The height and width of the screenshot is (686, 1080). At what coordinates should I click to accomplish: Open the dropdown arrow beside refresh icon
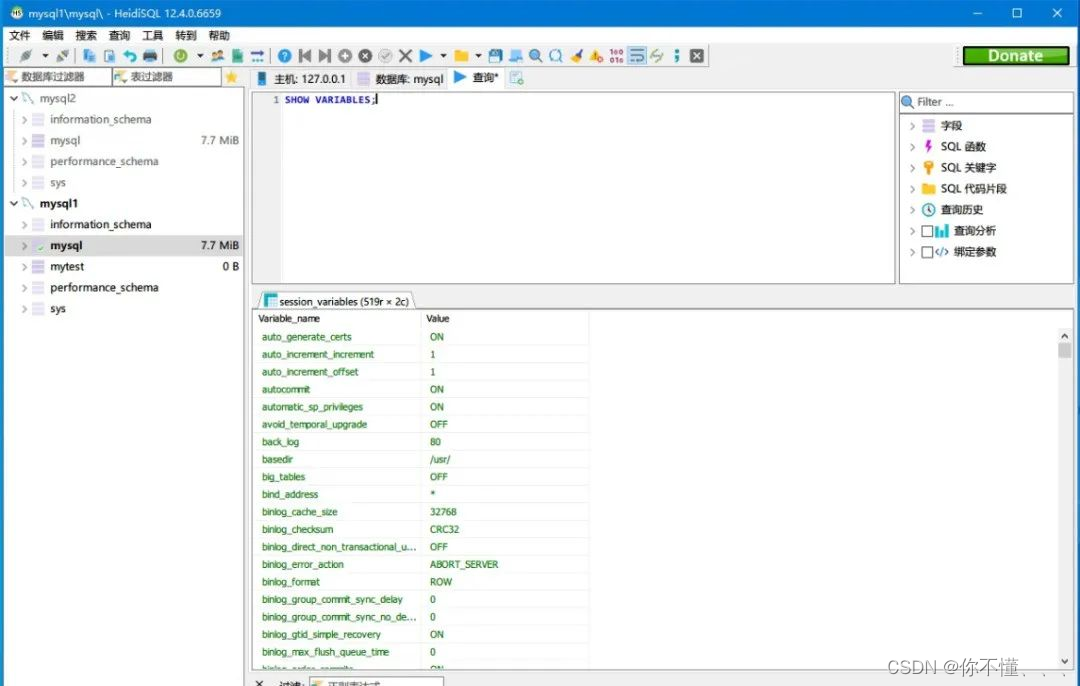[x=200, y=56]
